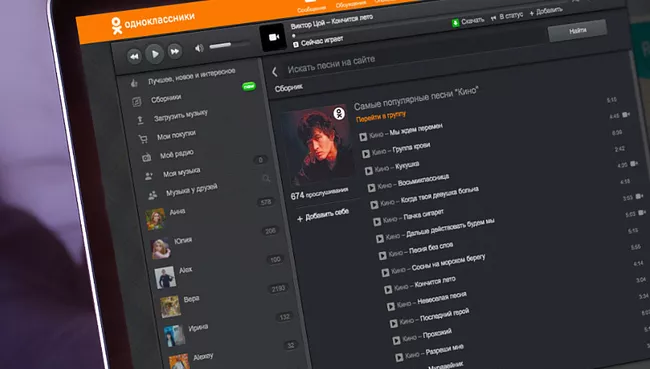Follow the 'Перейти в группу' link
The image size is (650, 369).
coord(381,117)
